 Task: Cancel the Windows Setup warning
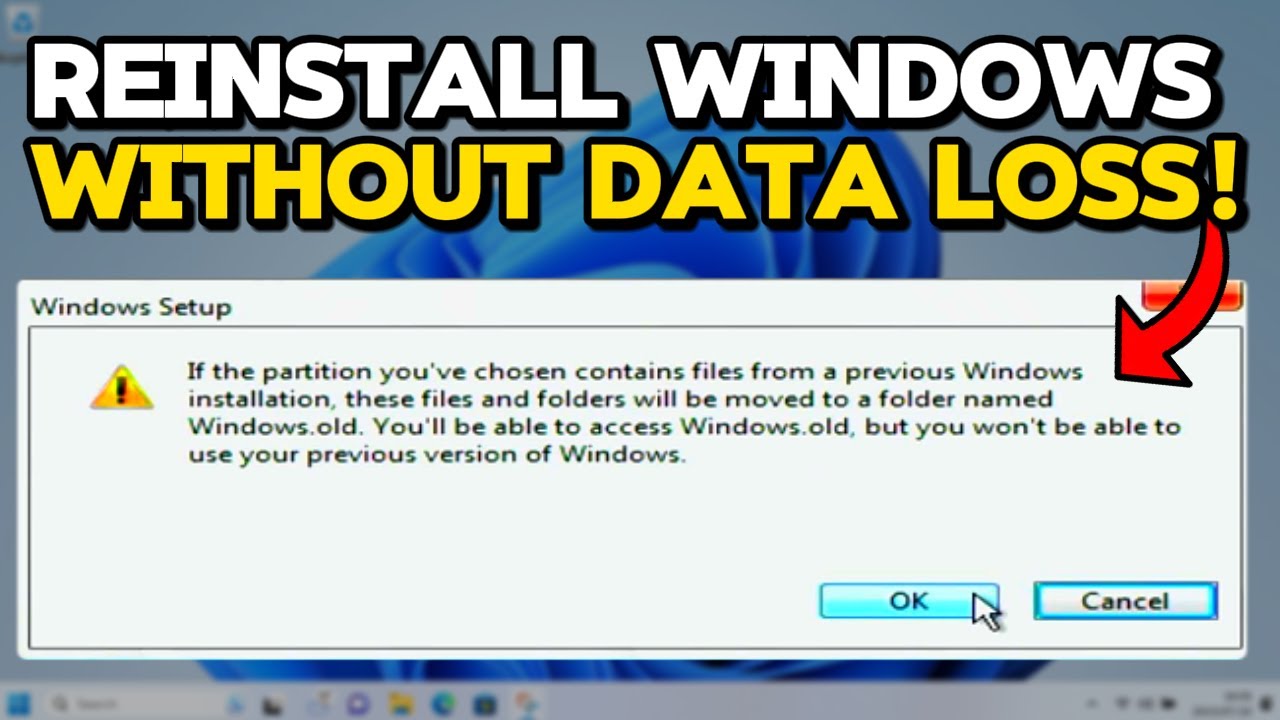1125,601
